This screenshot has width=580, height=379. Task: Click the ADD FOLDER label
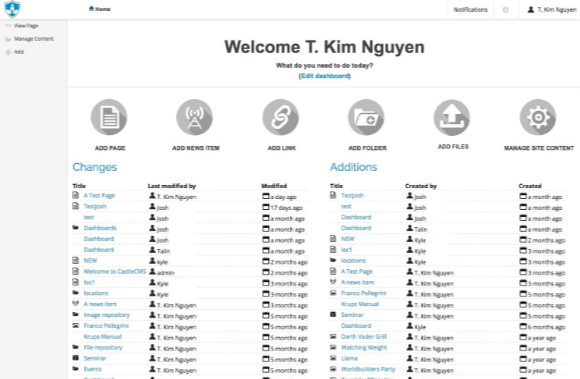coord(367,148)
